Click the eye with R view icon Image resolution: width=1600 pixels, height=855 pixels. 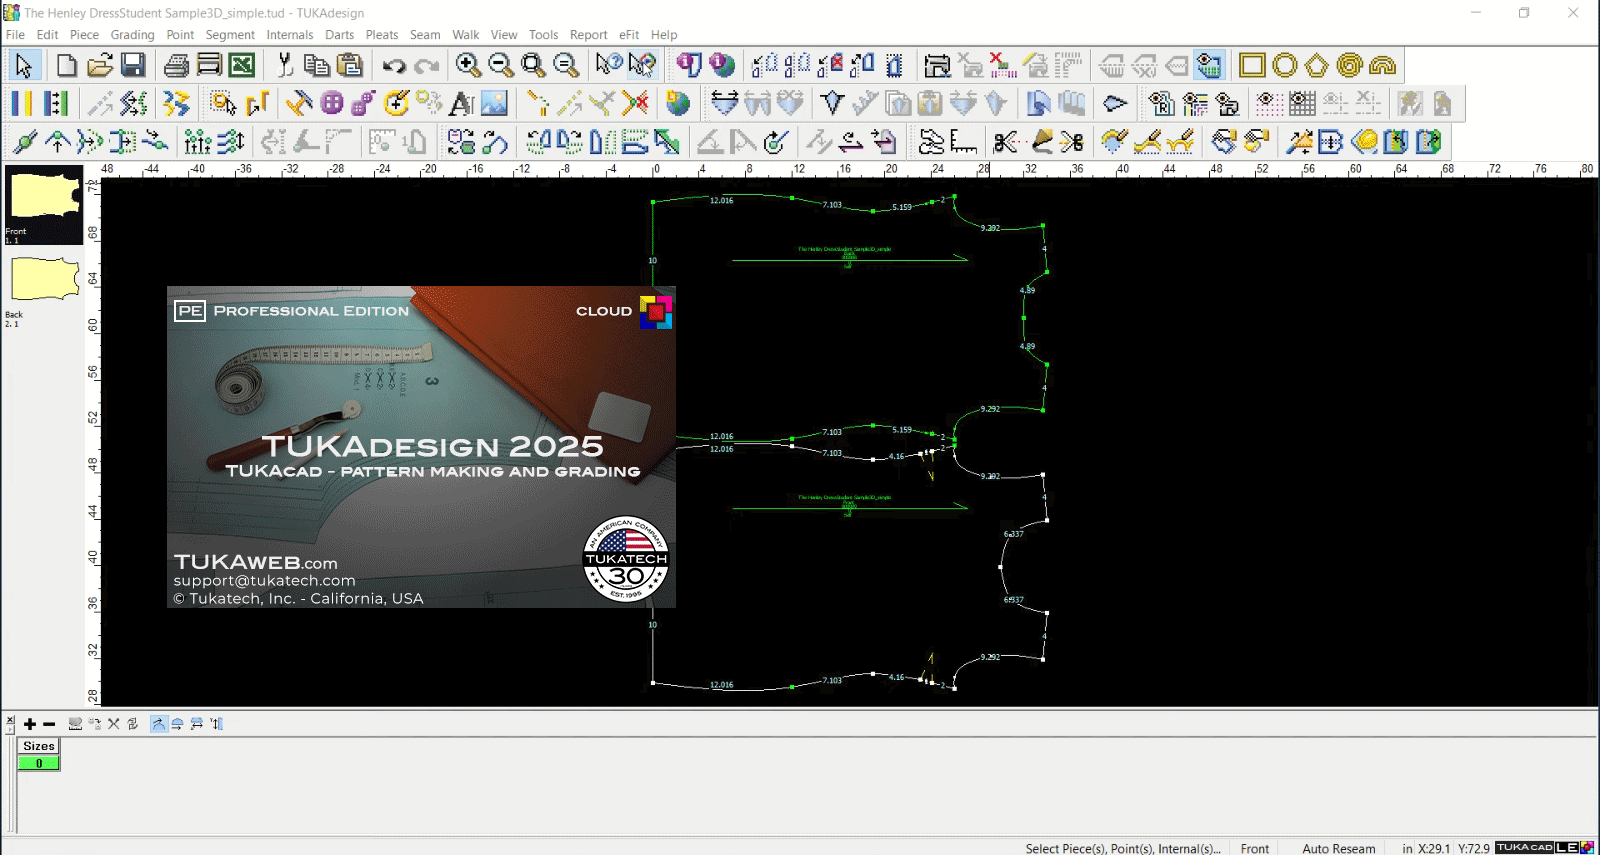[x=1161, y=103]
